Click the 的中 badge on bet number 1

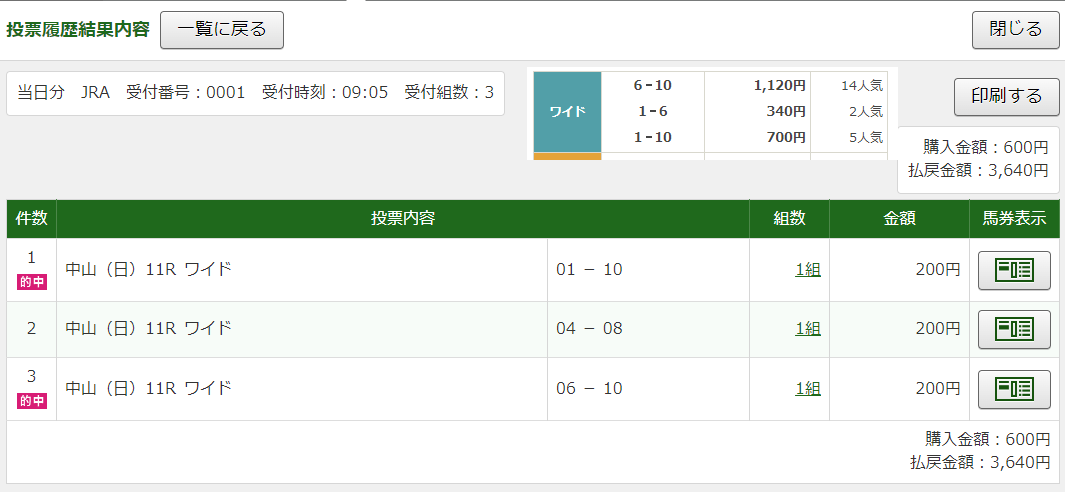[32, 282]
